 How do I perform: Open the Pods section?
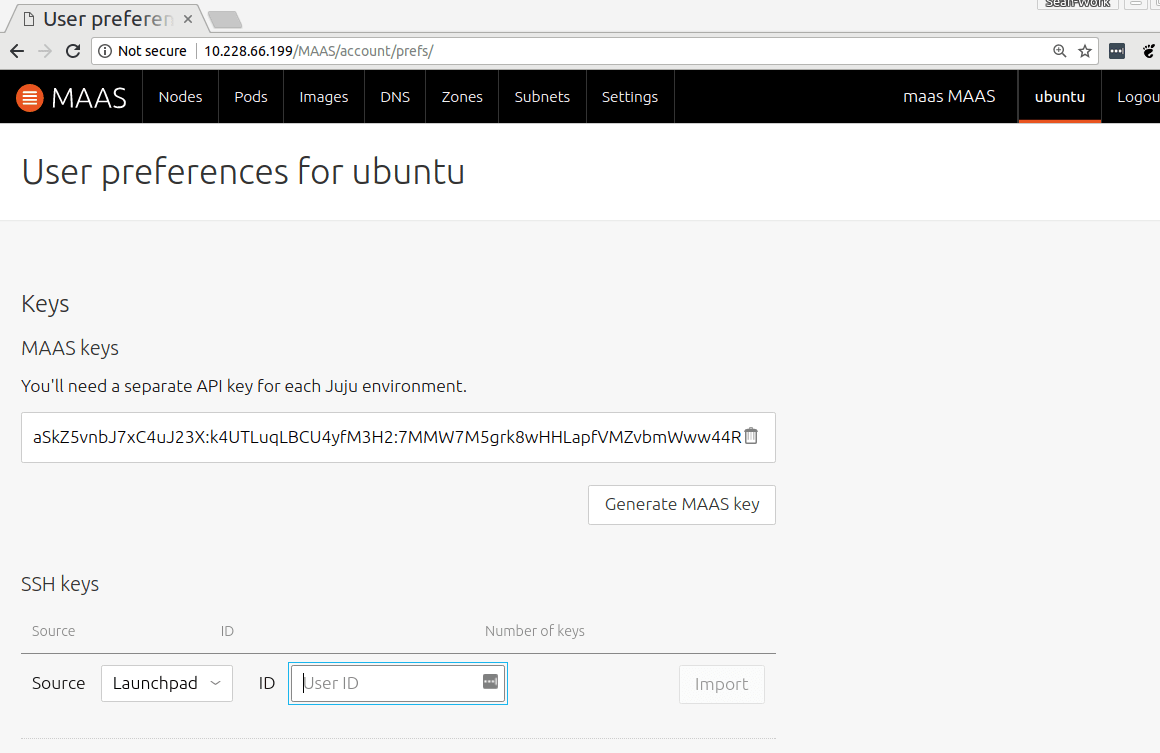(250, 96)
